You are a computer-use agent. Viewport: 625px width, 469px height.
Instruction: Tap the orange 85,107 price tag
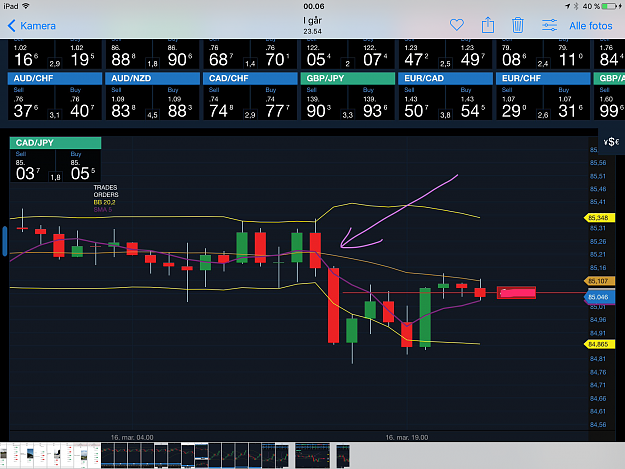(x=599, y=281)
